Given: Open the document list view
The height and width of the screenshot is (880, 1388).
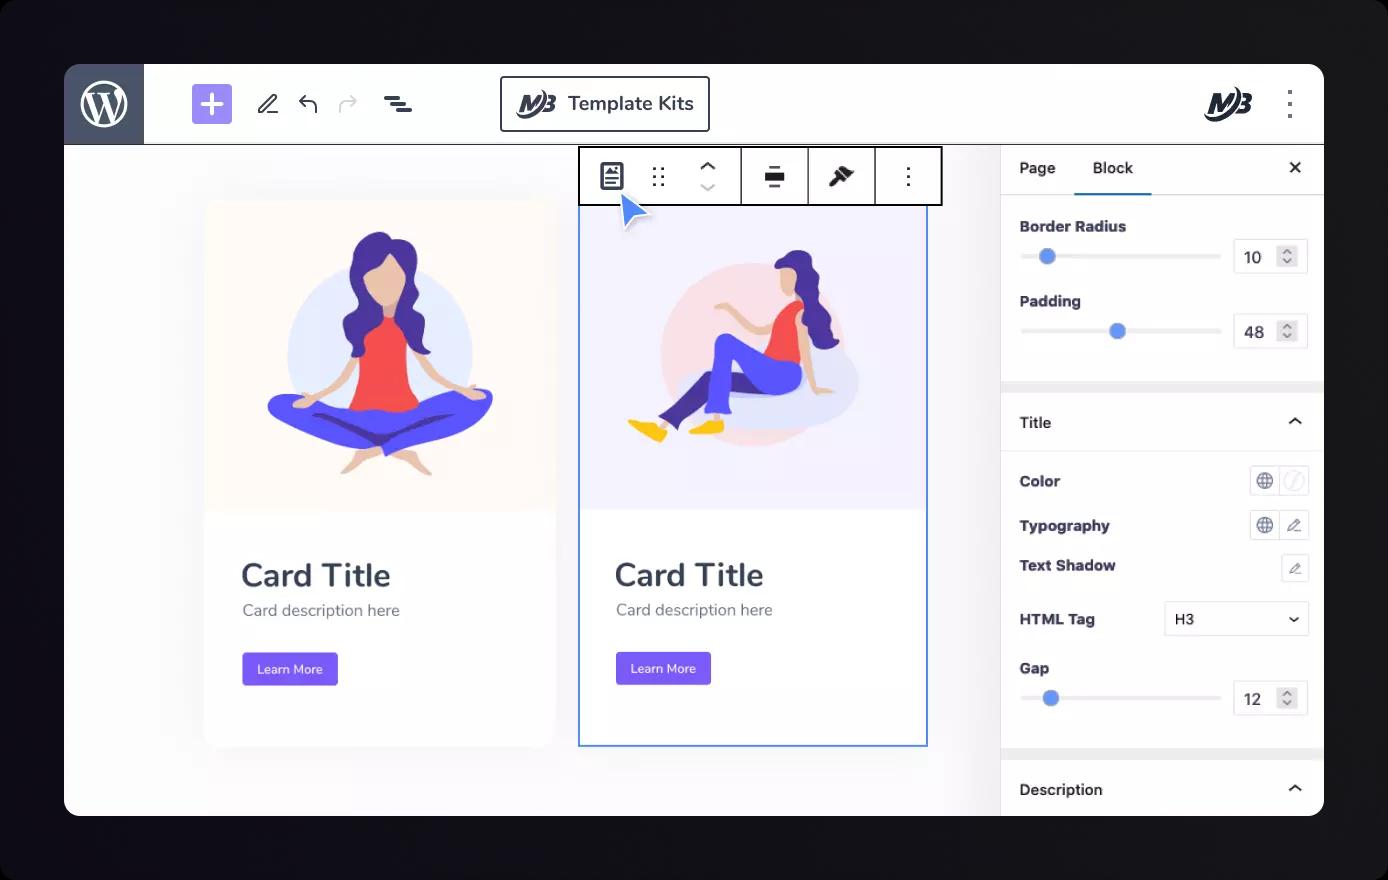Looking at the screenshot, I should coord(397,103).
